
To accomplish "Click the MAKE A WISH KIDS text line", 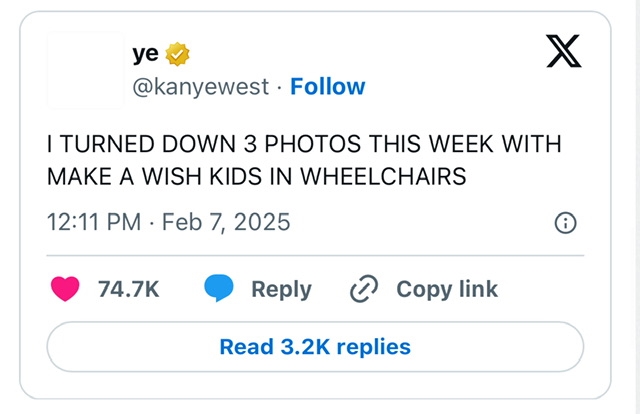I will coord(257,176).
